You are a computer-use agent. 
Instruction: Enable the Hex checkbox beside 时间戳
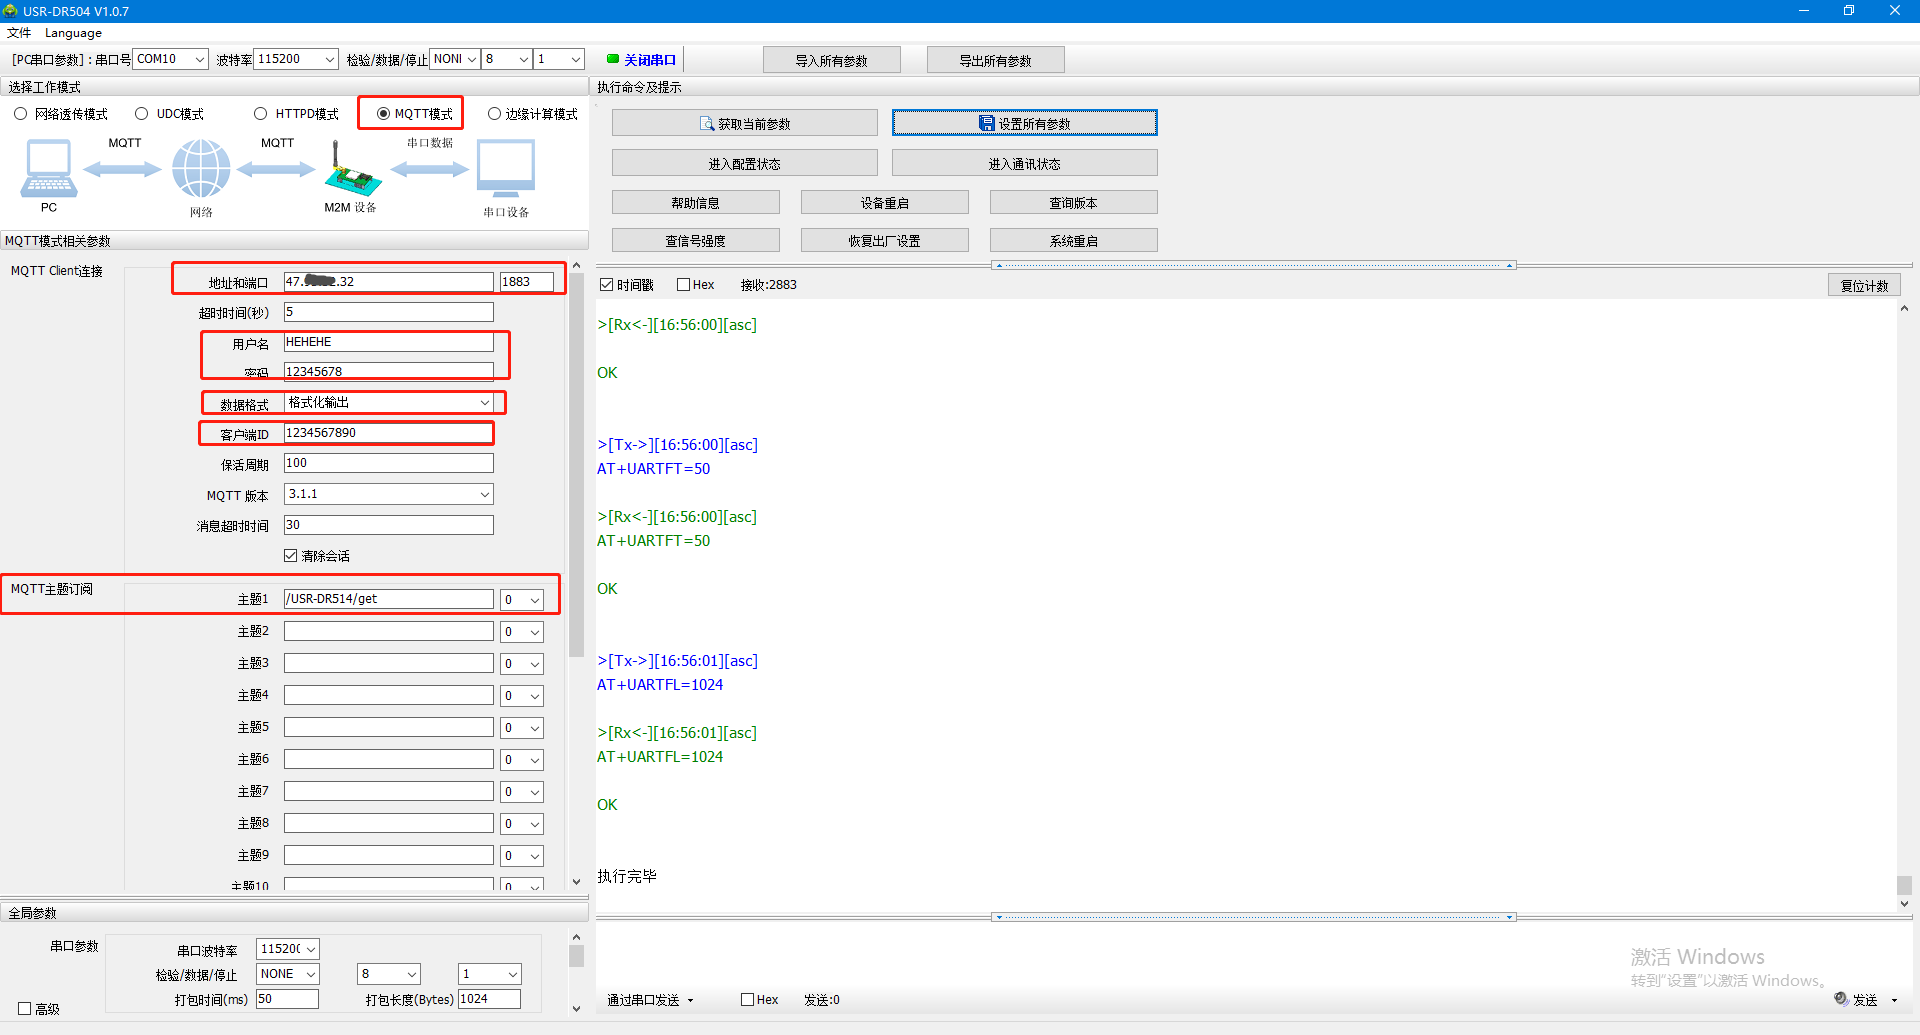point(684,285)
